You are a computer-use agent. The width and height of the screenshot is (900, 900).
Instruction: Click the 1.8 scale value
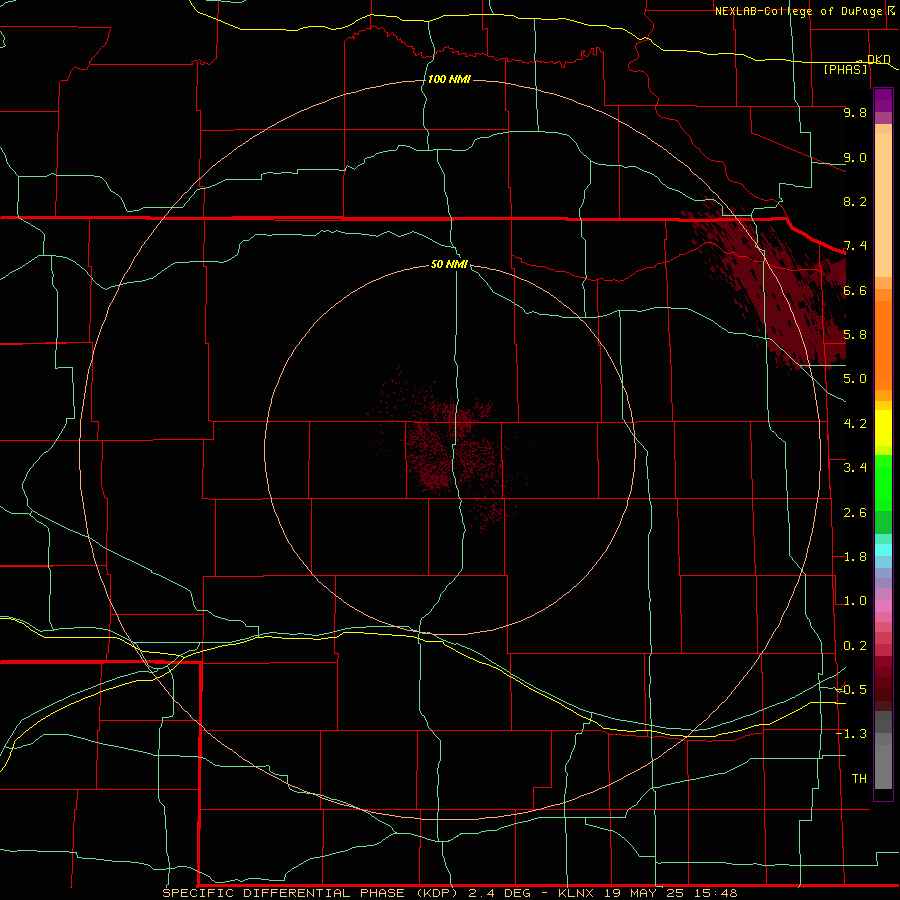tap(855, 557)
